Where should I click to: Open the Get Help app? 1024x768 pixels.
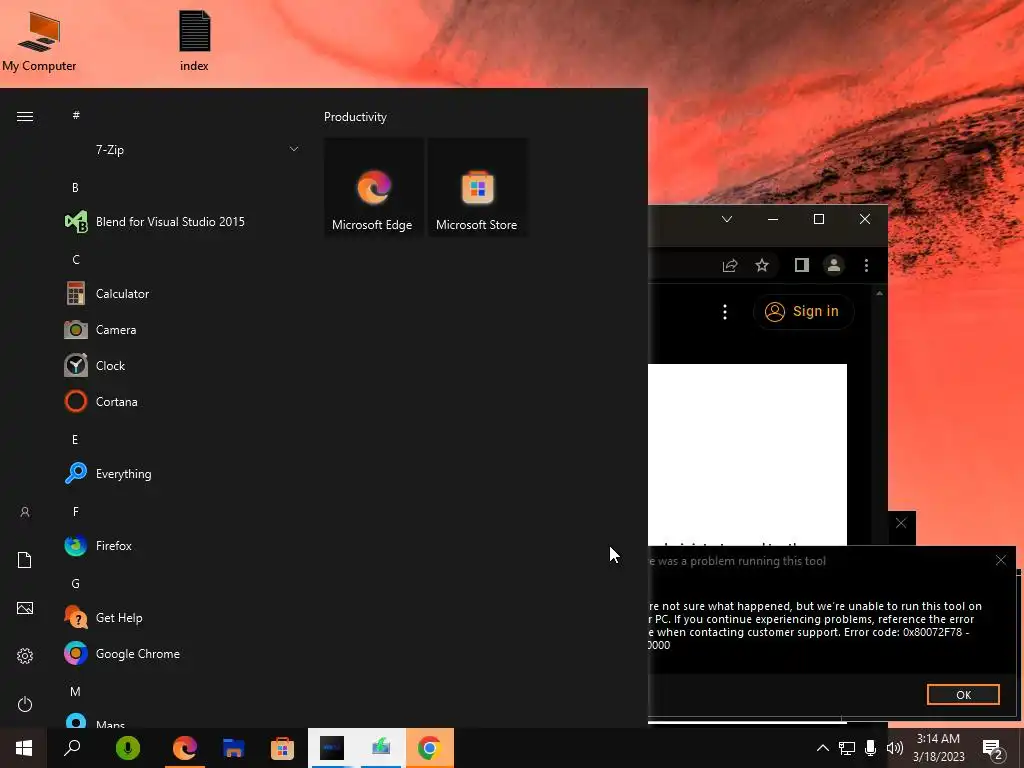pos(182,618)
